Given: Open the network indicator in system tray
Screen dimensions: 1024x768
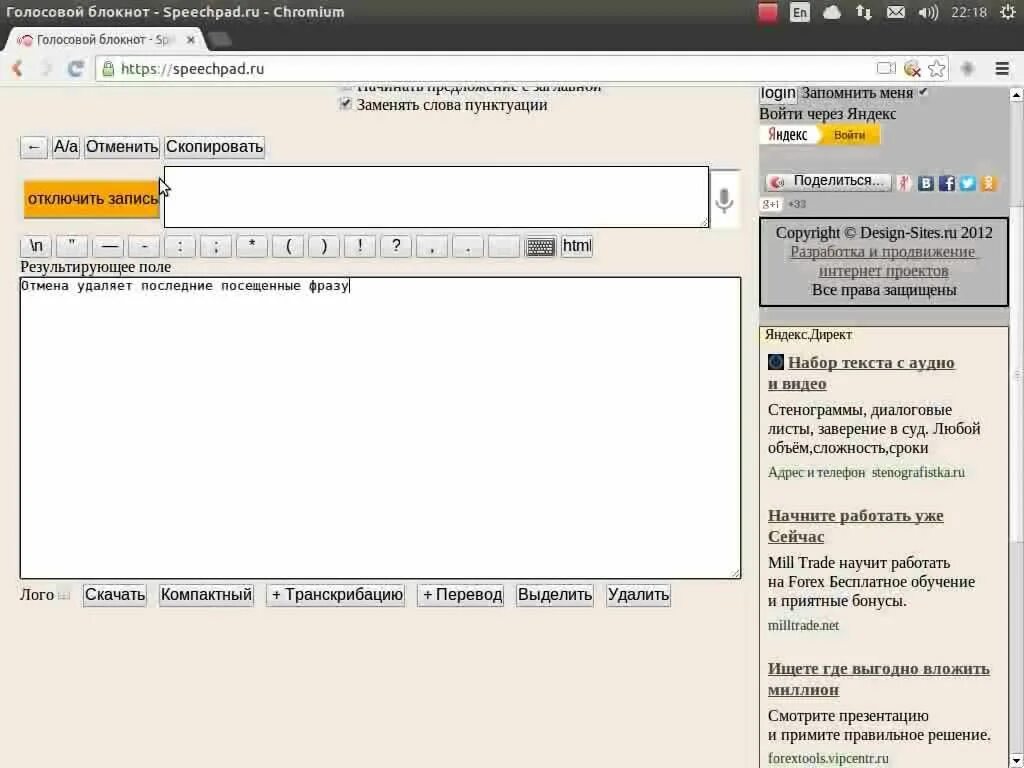Looking at the screenshot, I should coord(864,12).
